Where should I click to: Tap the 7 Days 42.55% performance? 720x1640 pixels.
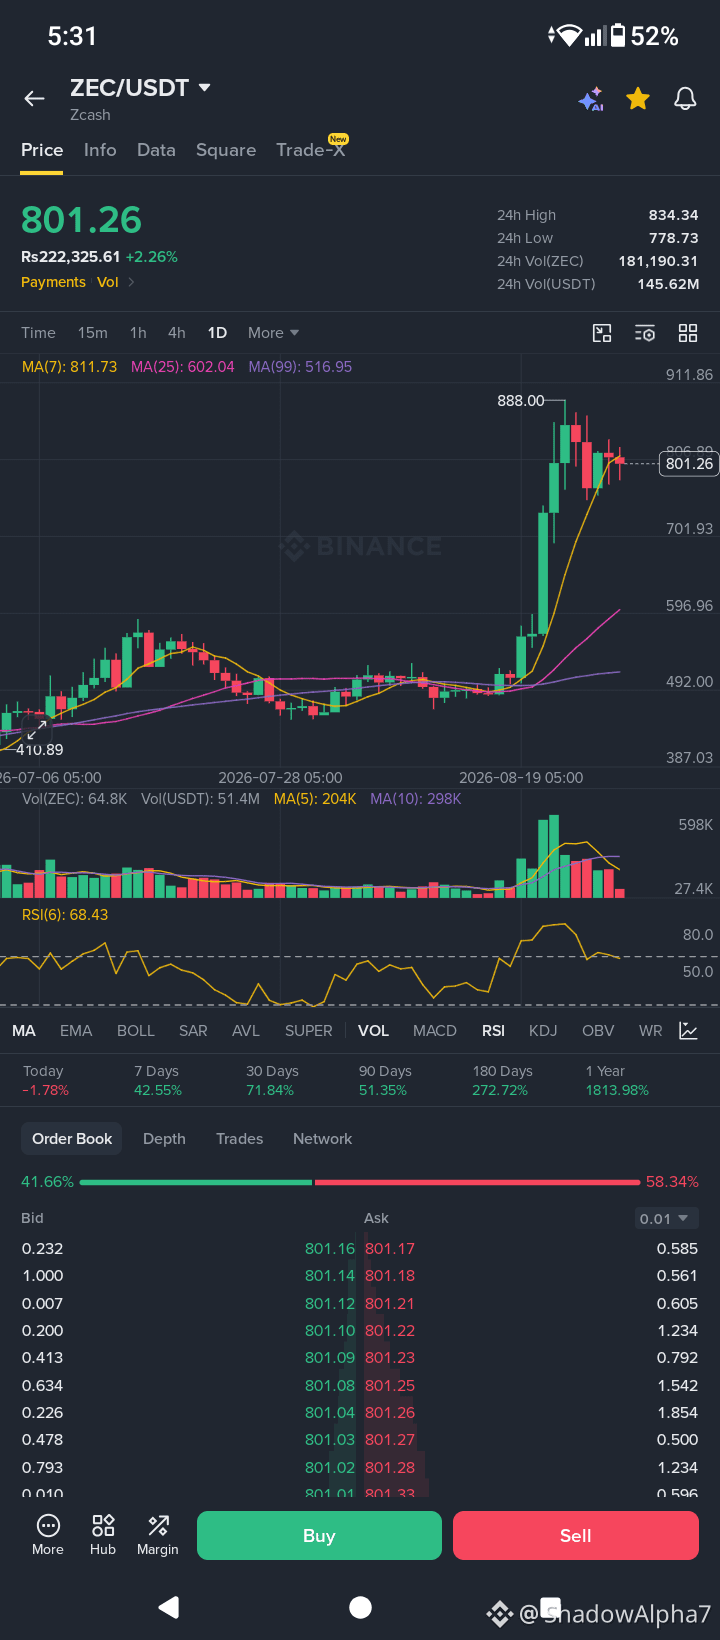click(158, 1080)
